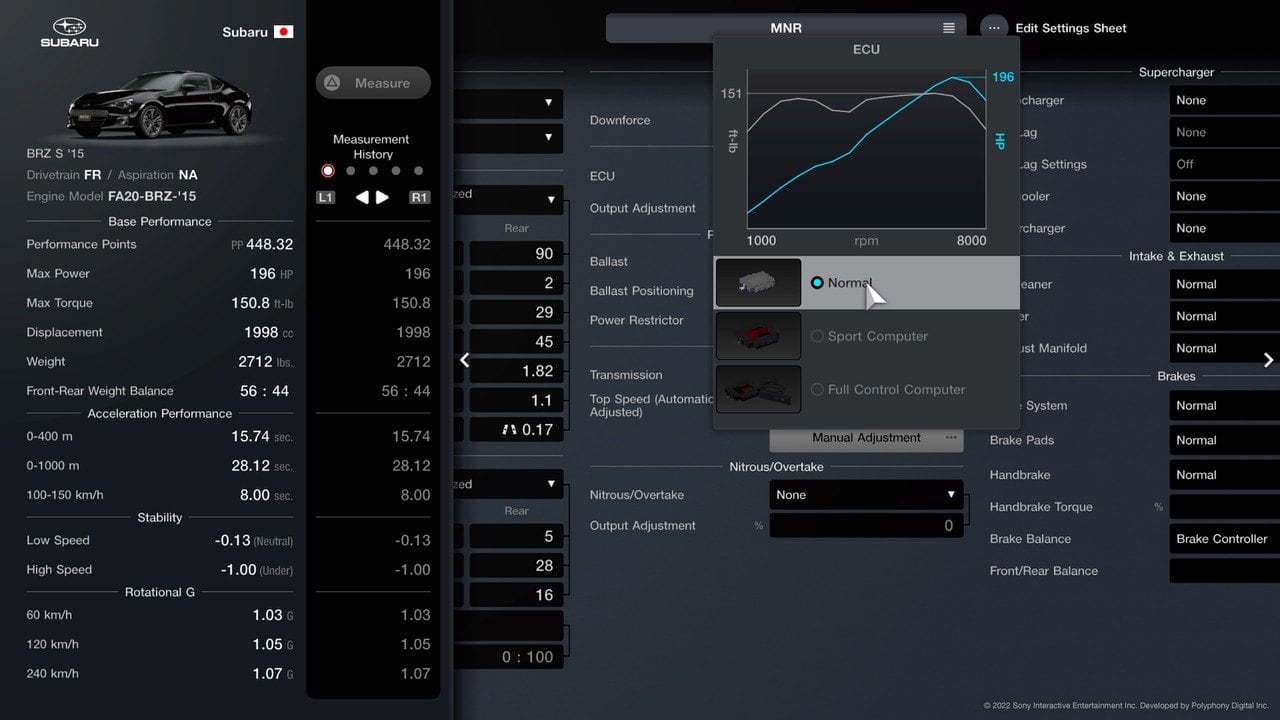The image size is (1280, 720).
Task: Click the rear value 1.82 field
Action: (516, 371)
